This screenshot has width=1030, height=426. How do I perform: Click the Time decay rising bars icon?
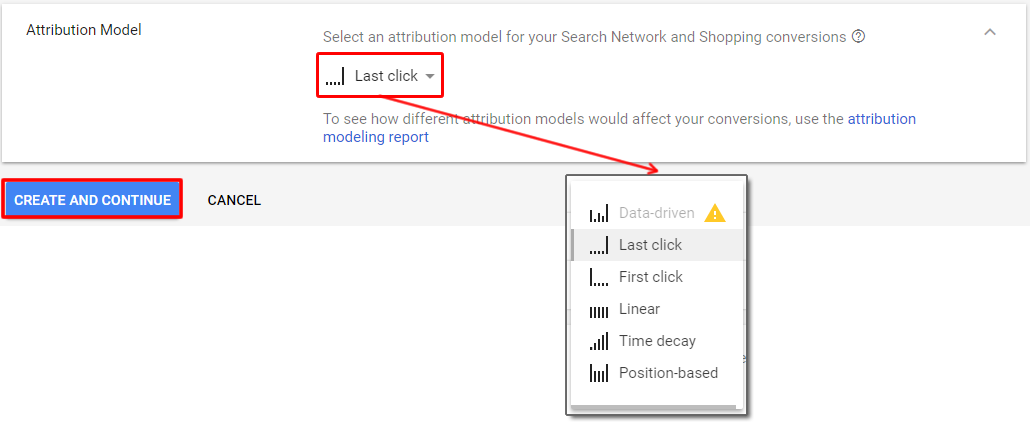(599, 341)
